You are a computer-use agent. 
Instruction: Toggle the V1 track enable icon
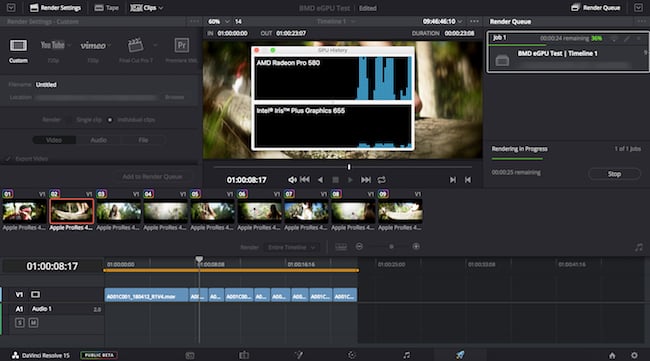pos(35,294)
